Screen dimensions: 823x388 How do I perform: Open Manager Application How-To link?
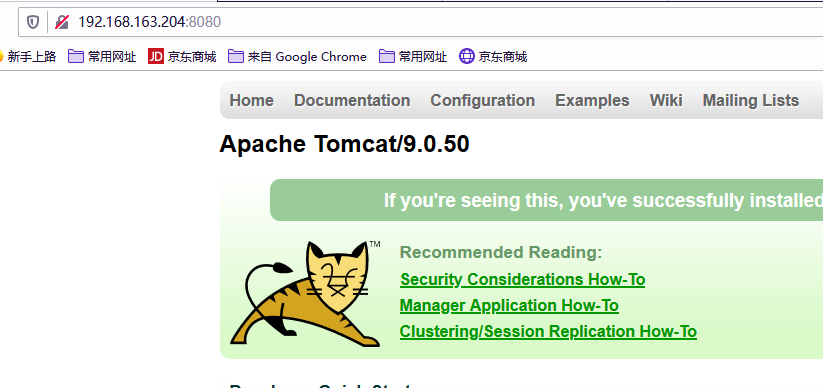[509, 306]
